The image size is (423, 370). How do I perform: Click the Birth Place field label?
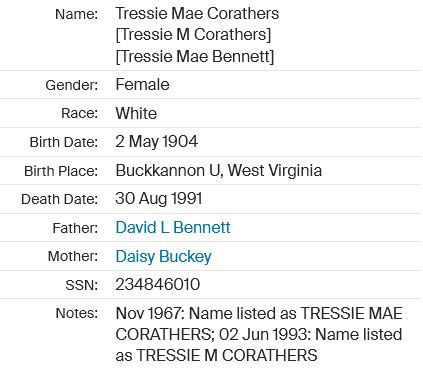click(61, 171)
